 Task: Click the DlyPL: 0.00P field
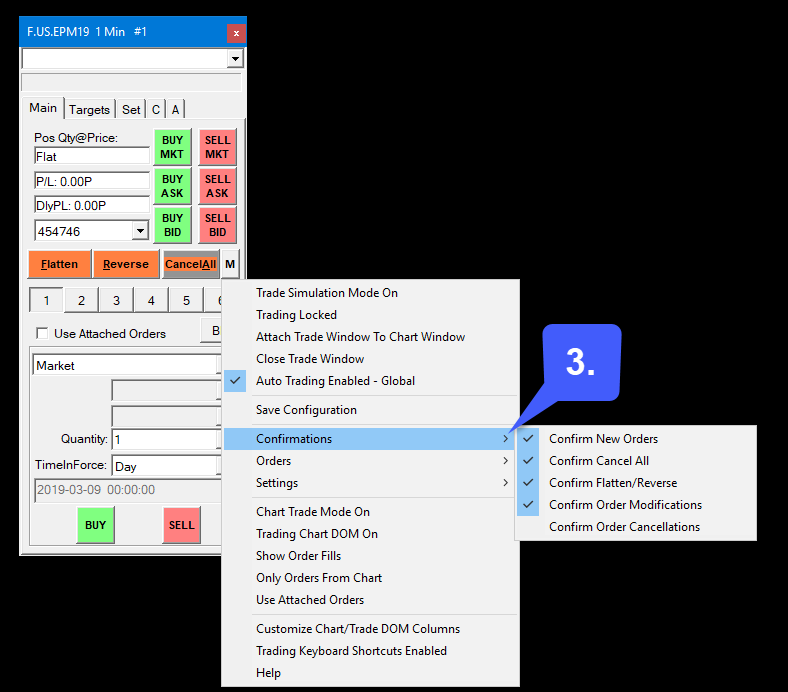(x=92, y=205)
